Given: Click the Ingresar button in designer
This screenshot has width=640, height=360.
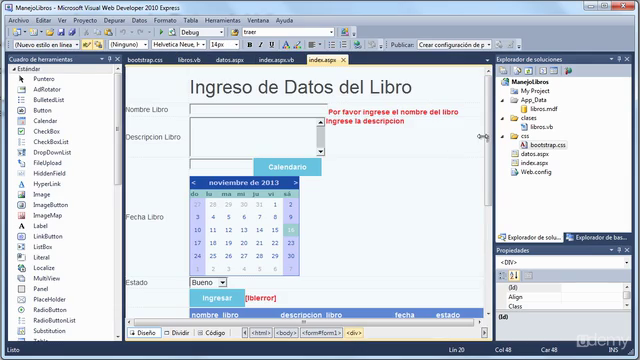Looking at the screenshot, I should point(217,298).
